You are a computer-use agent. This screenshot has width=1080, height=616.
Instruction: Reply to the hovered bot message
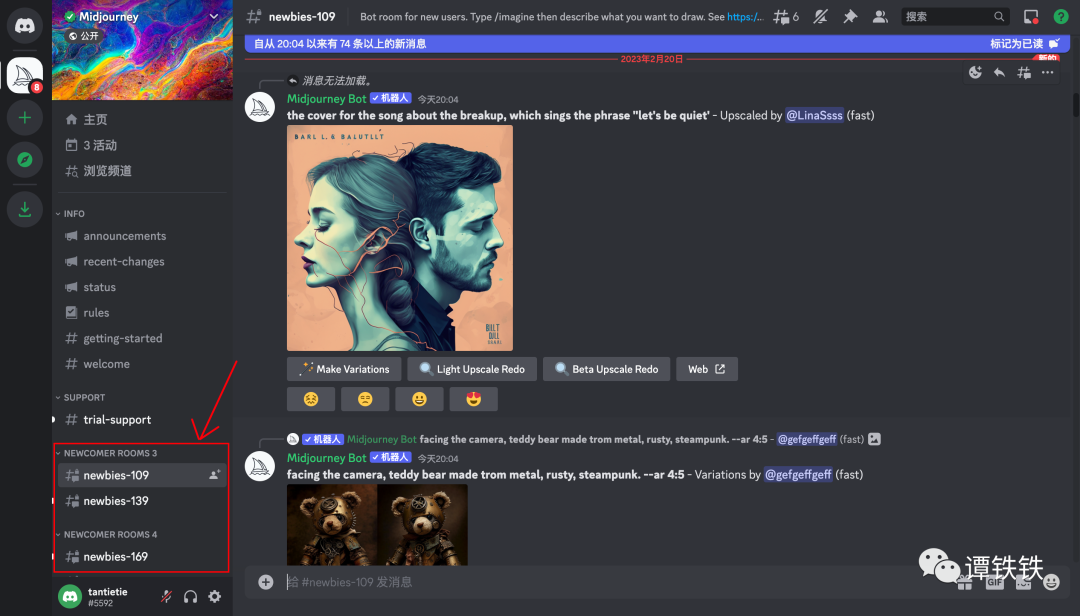(x=999, y=72)
